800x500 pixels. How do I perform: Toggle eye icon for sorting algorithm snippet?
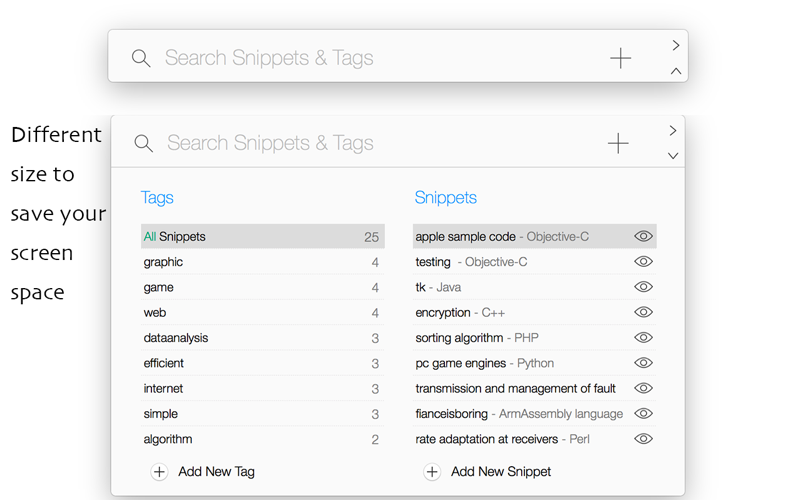click(644, 338)
